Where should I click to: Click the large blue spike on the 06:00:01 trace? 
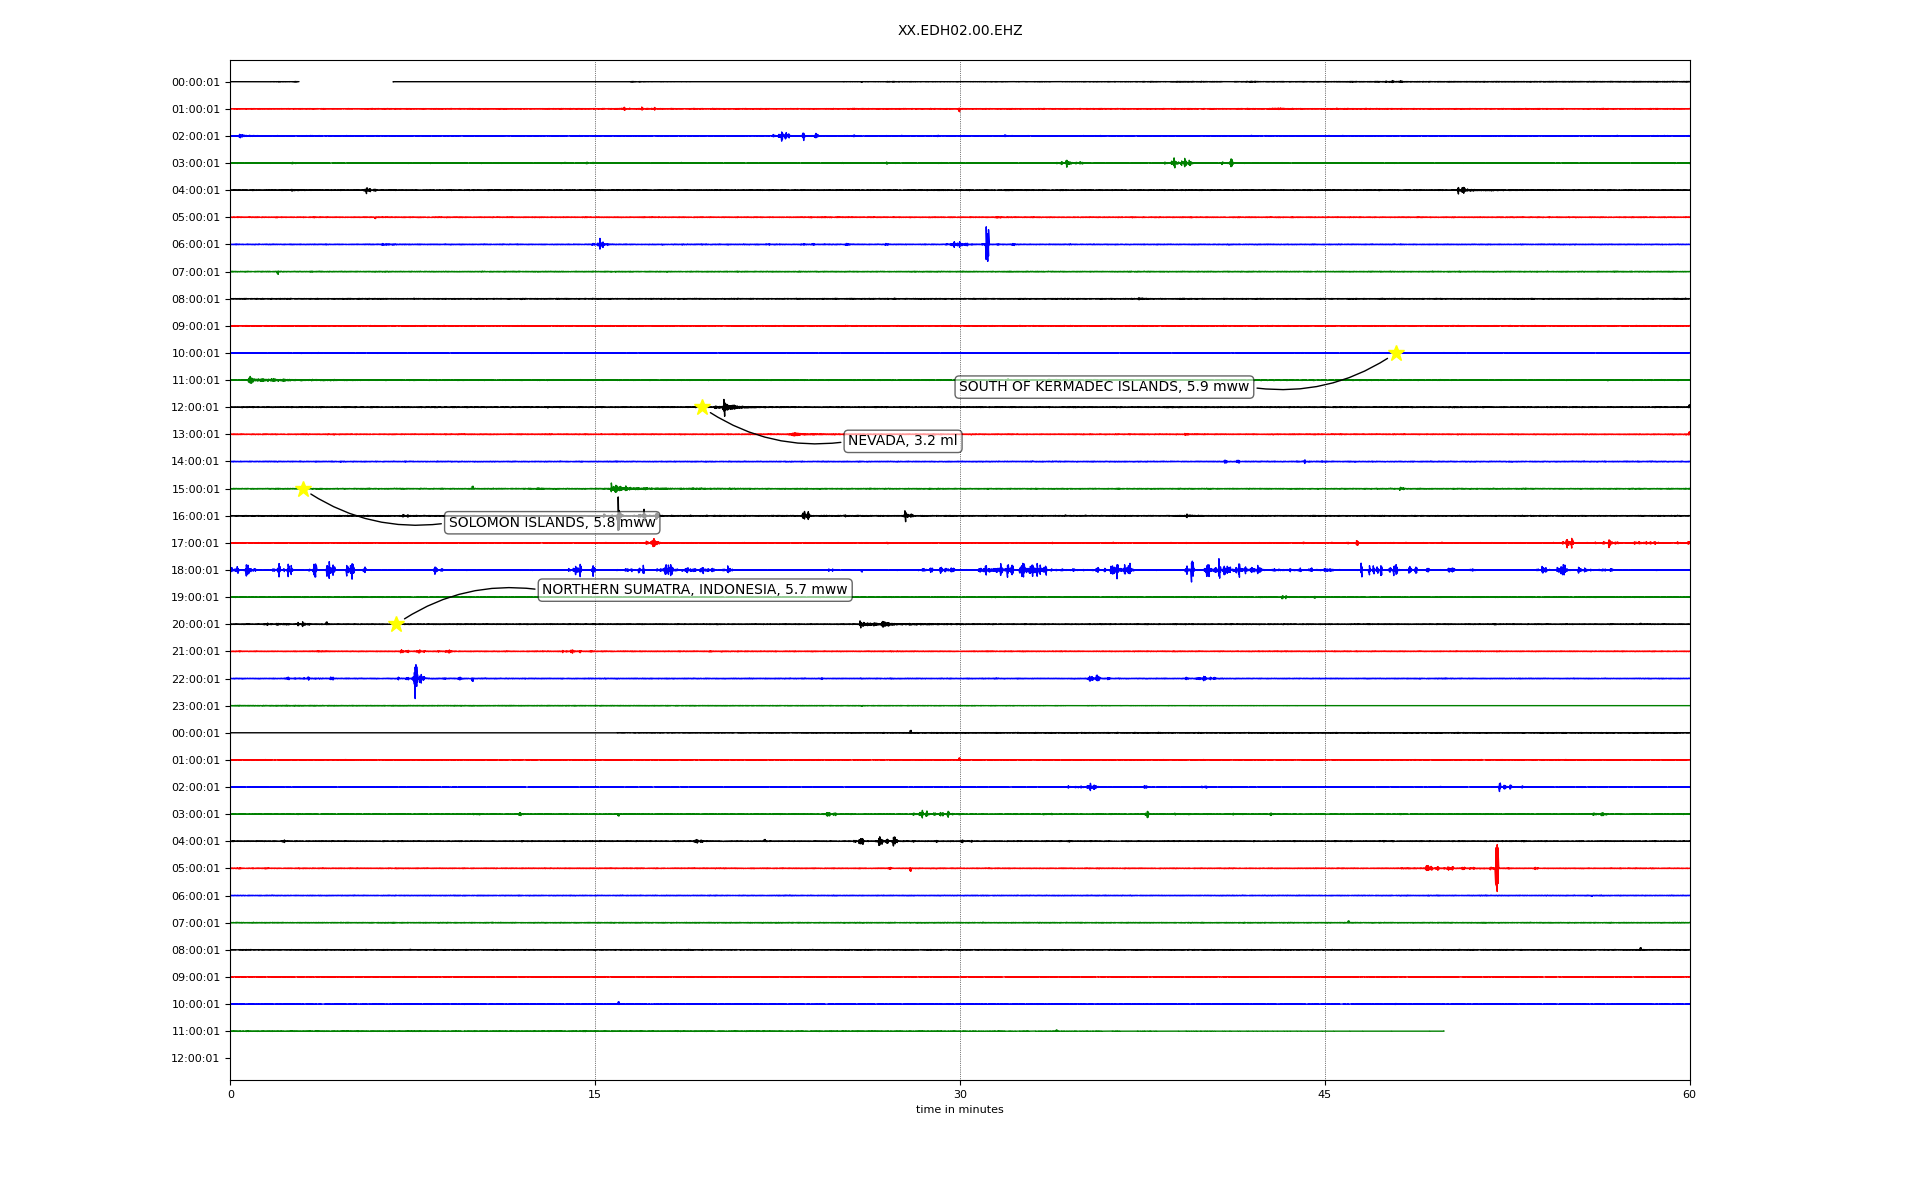click(987, 244)
